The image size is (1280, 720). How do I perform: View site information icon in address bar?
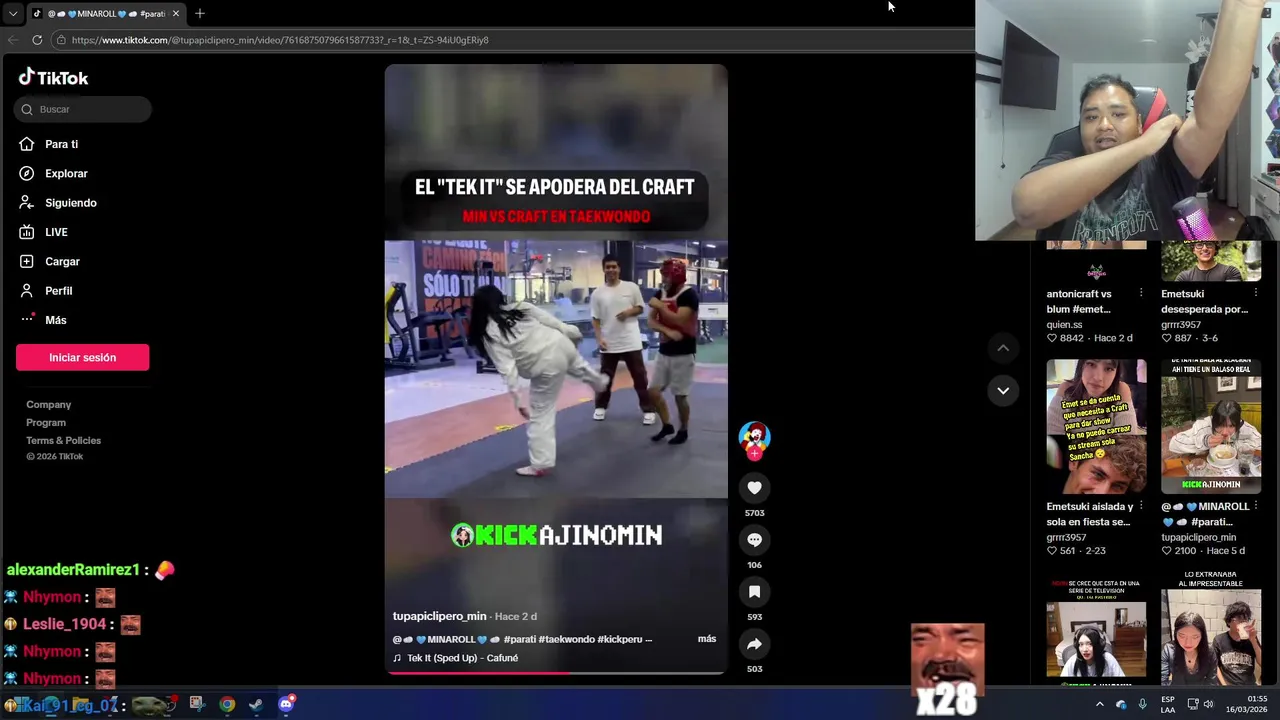(x=61, y=40)
